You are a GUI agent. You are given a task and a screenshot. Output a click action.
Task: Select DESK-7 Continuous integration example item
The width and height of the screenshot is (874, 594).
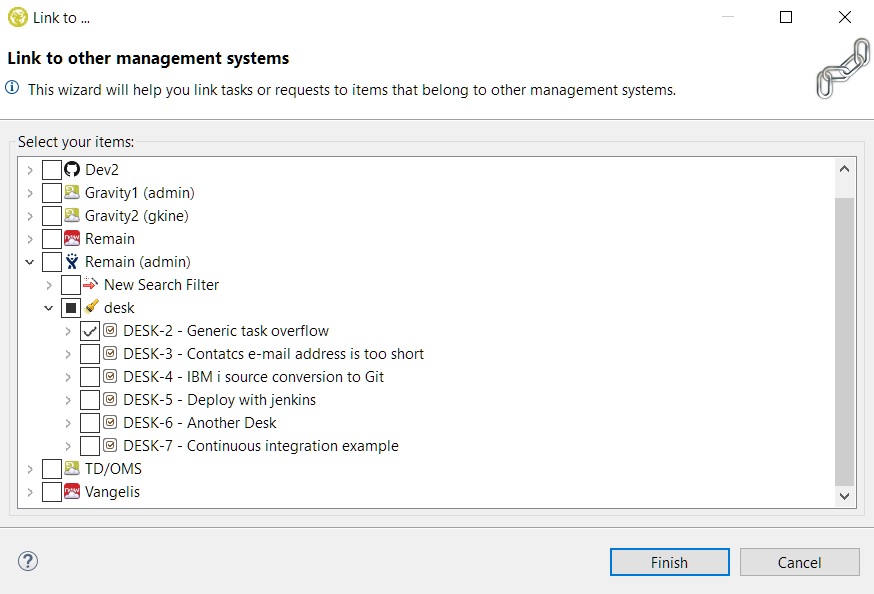click(292, 446)
